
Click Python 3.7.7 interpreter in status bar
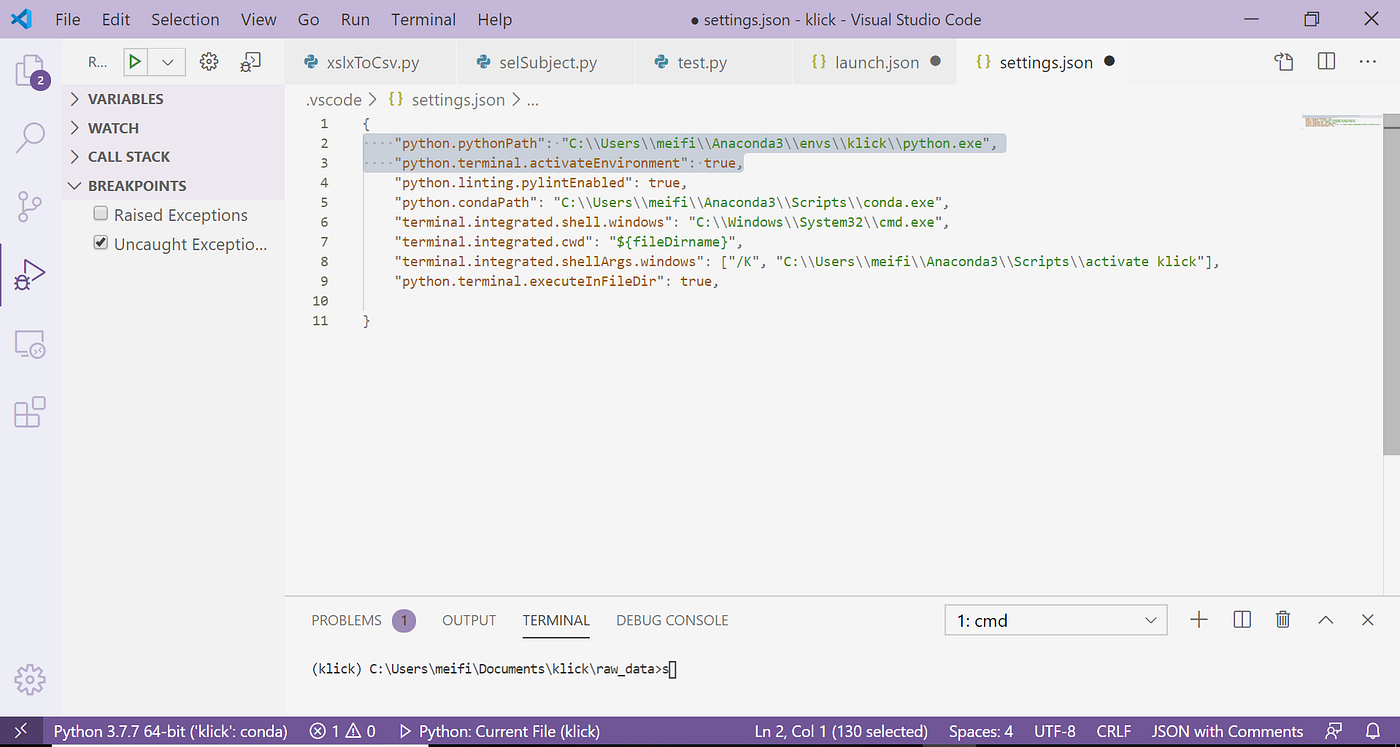(170, 731)
